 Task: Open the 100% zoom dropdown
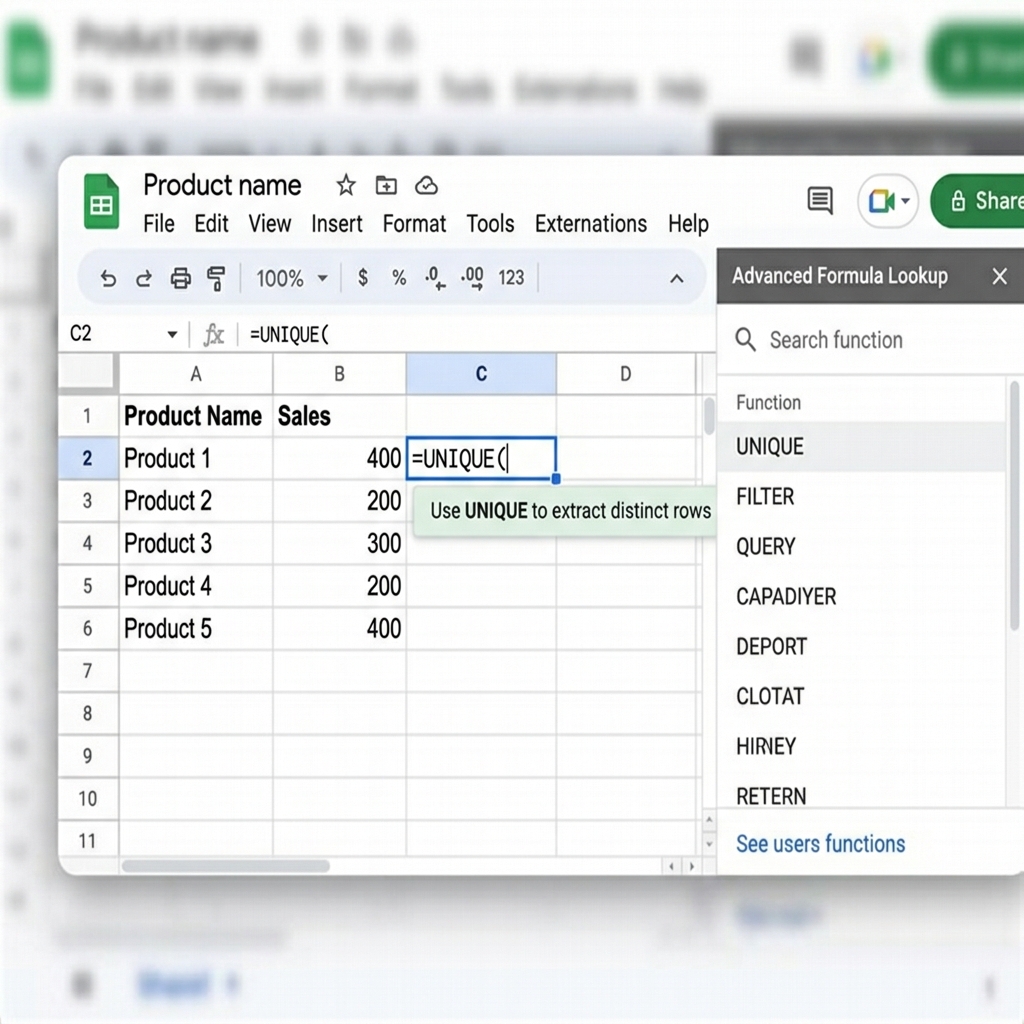point(291,279)
